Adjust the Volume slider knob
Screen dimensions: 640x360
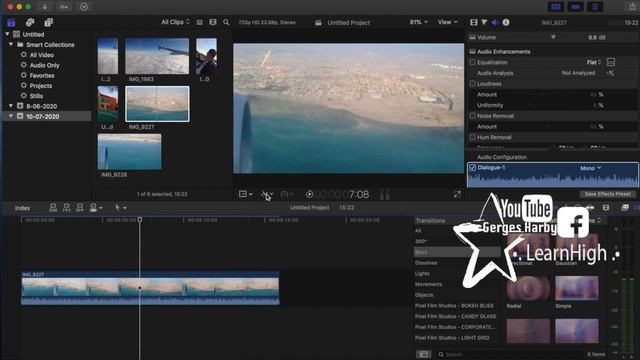(553, 37)
